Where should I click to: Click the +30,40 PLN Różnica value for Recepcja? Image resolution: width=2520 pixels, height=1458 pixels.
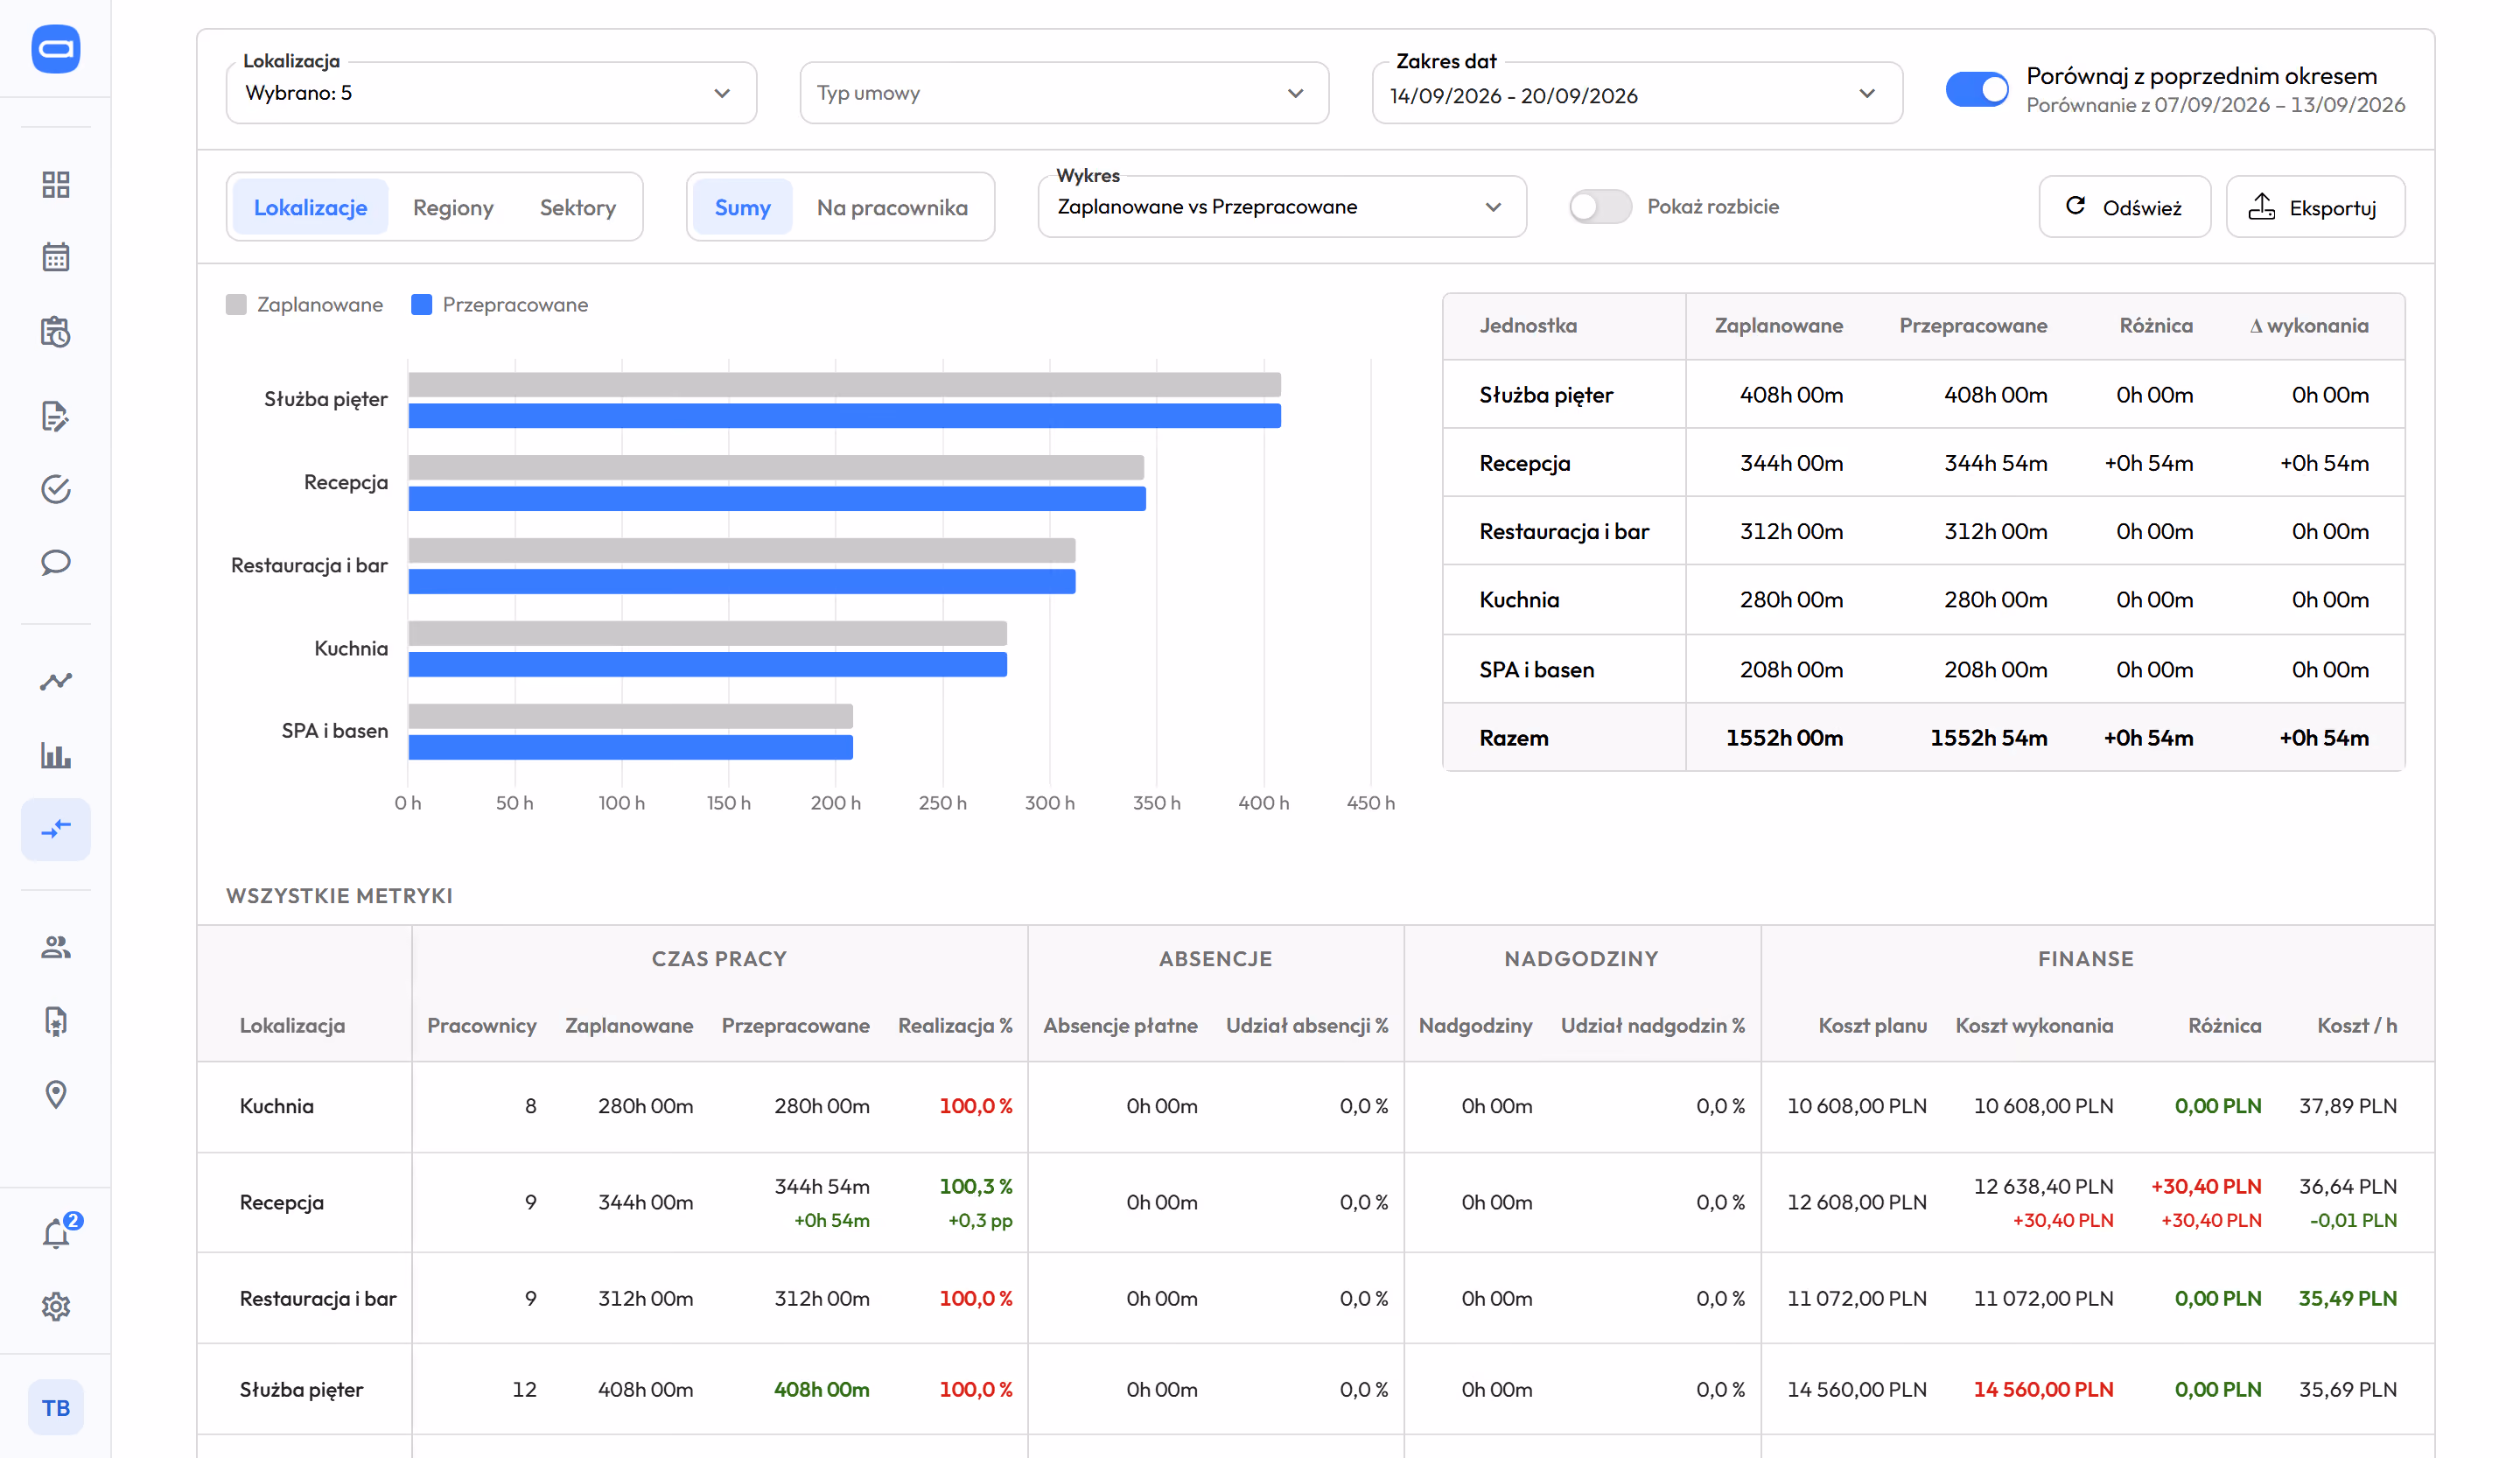coord(2206,1186)
